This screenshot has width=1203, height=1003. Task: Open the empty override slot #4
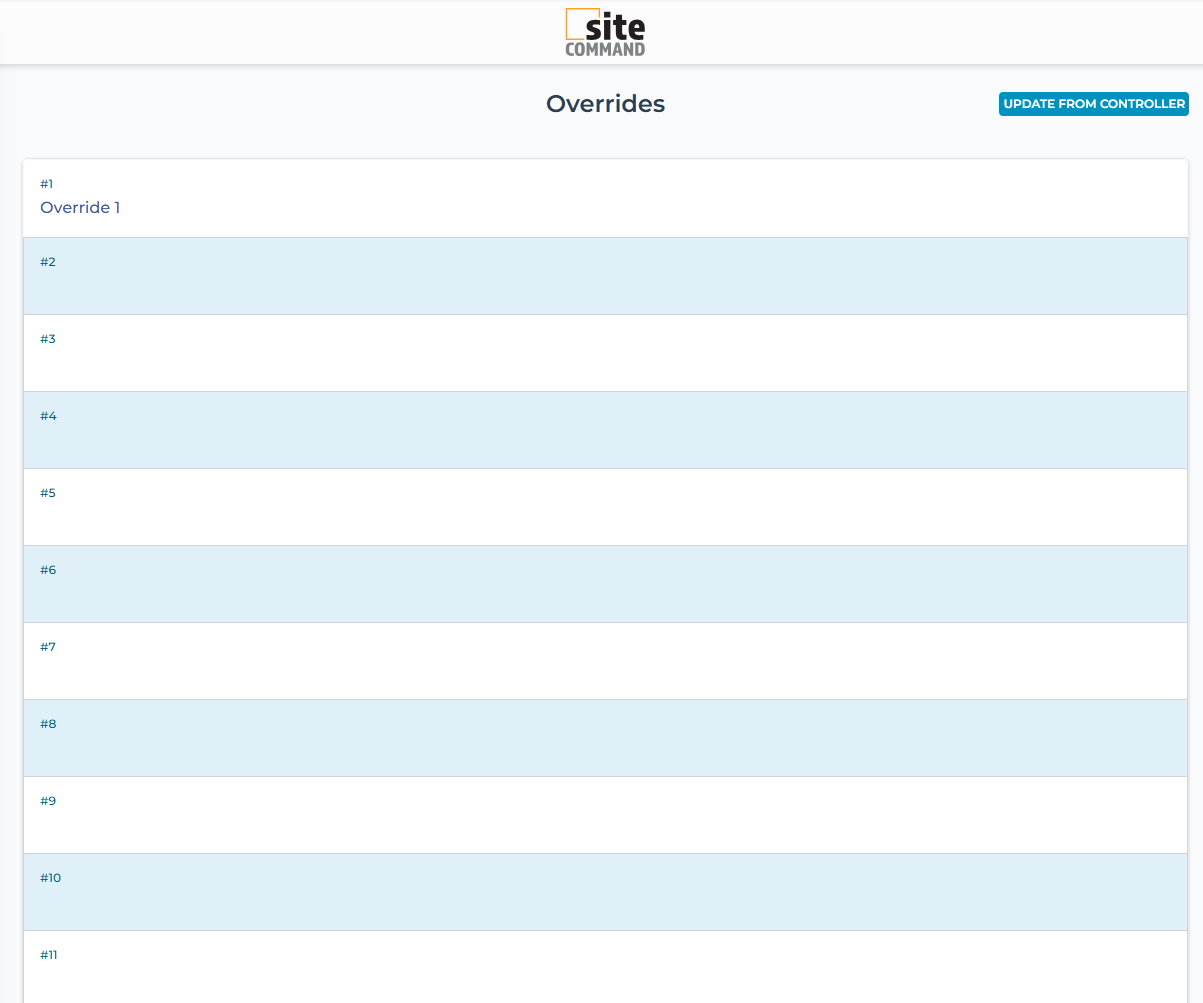[x=605, y=430]
